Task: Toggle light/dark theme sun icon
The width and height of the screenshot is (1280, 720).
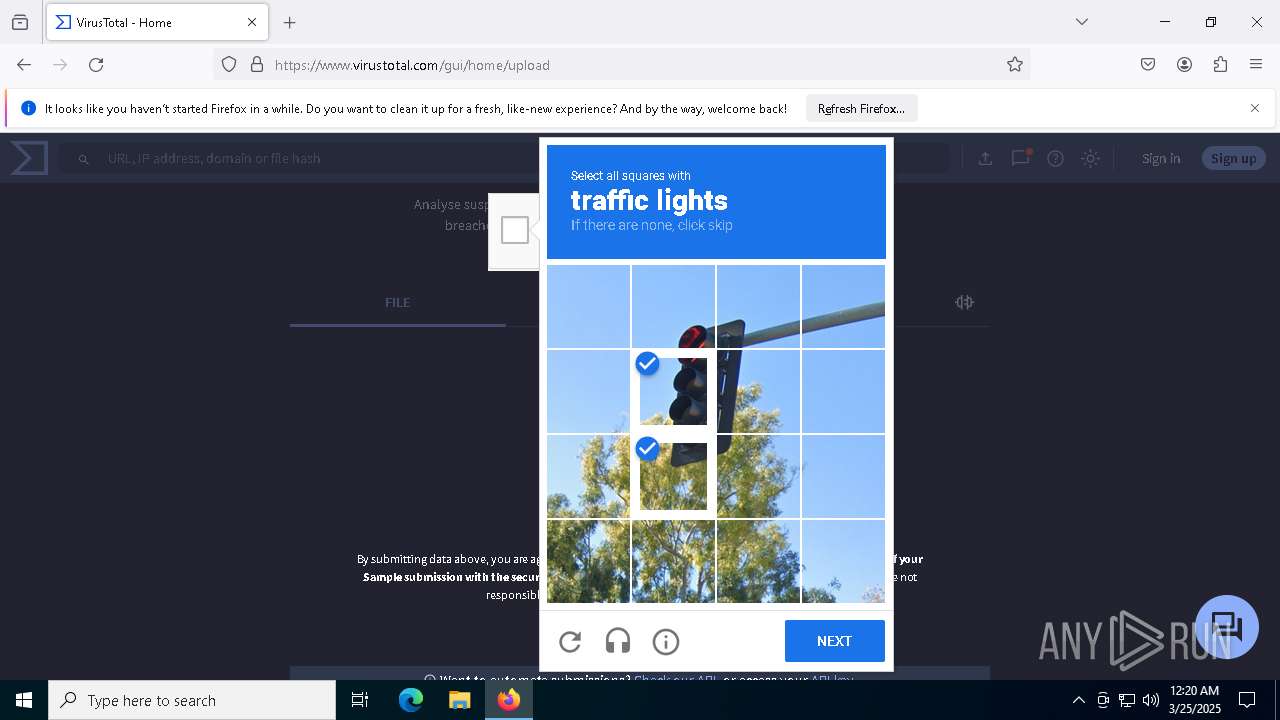Action: pyautogui.click(x=1091, y=158)
